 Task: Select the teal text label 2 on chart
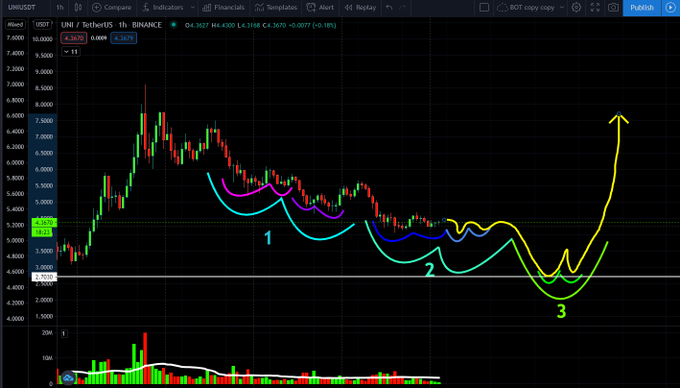429,270
